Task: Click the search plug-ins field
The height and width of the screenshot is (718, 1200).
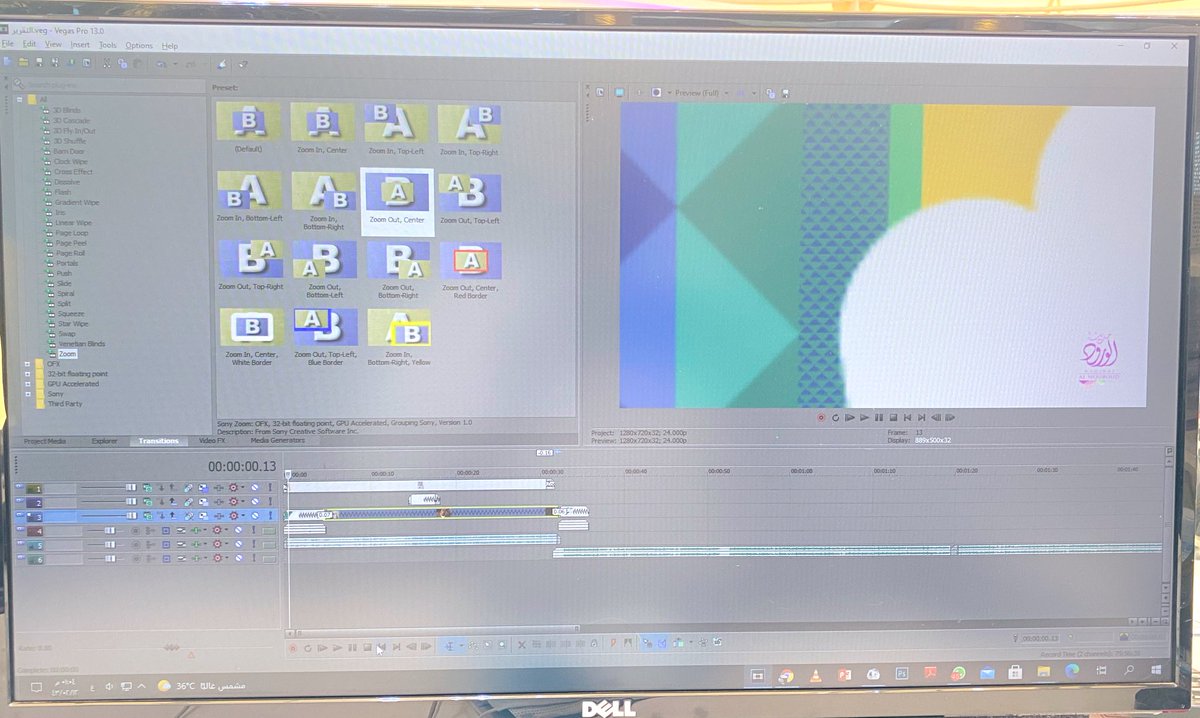Action: click(110, 84)
